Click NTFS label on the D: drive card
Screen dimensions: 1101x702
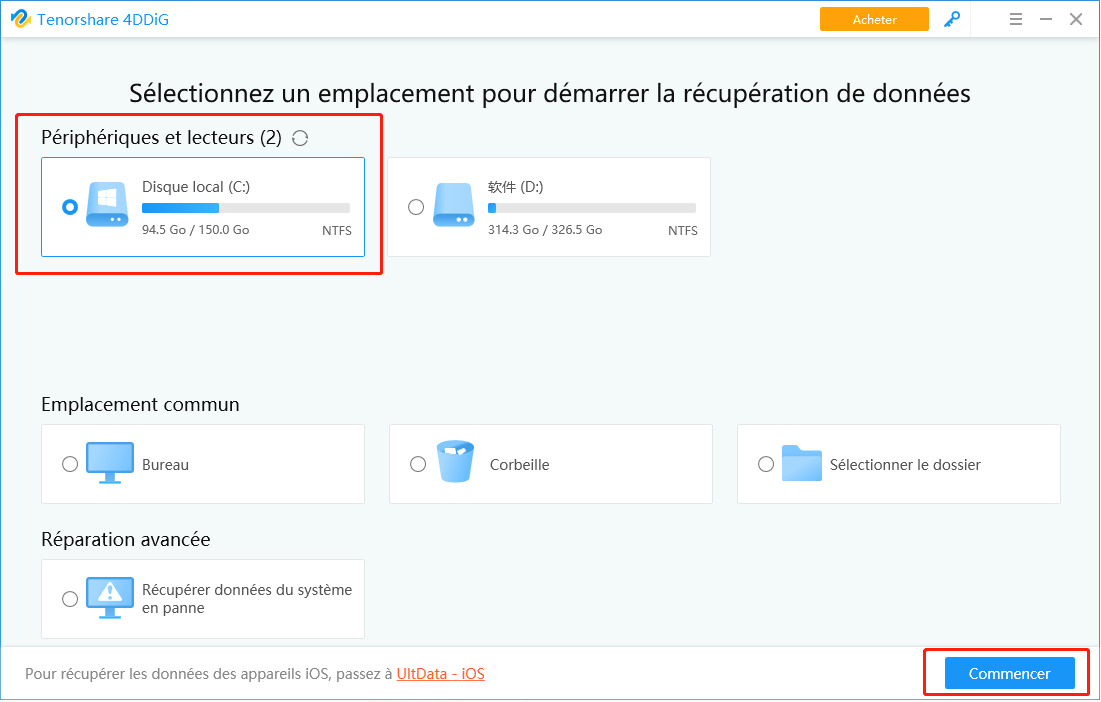click(x=683, y=230)
